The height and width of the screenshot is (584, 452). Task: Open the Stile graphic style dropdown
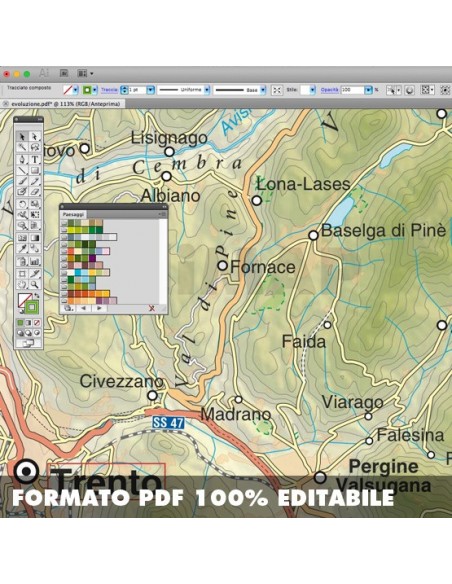tap(312, 90)
